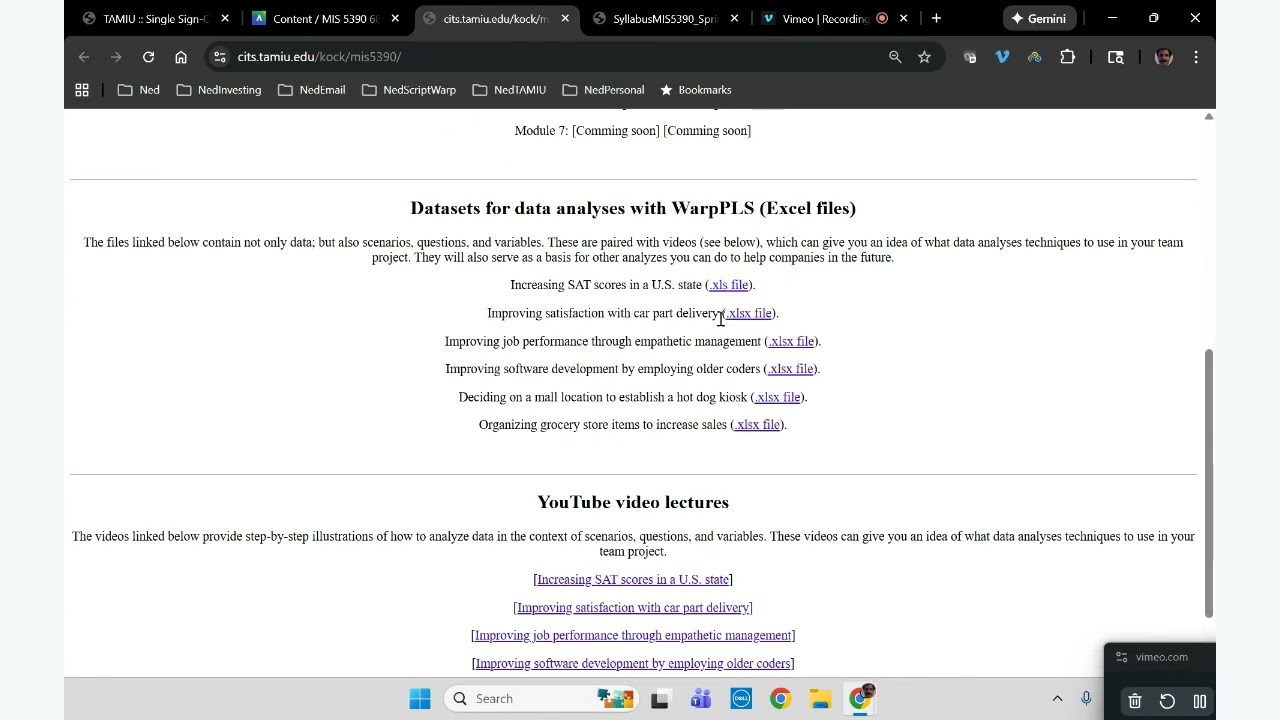Open the NedInvesting bookmarks folder

click(x=219, y=90)
